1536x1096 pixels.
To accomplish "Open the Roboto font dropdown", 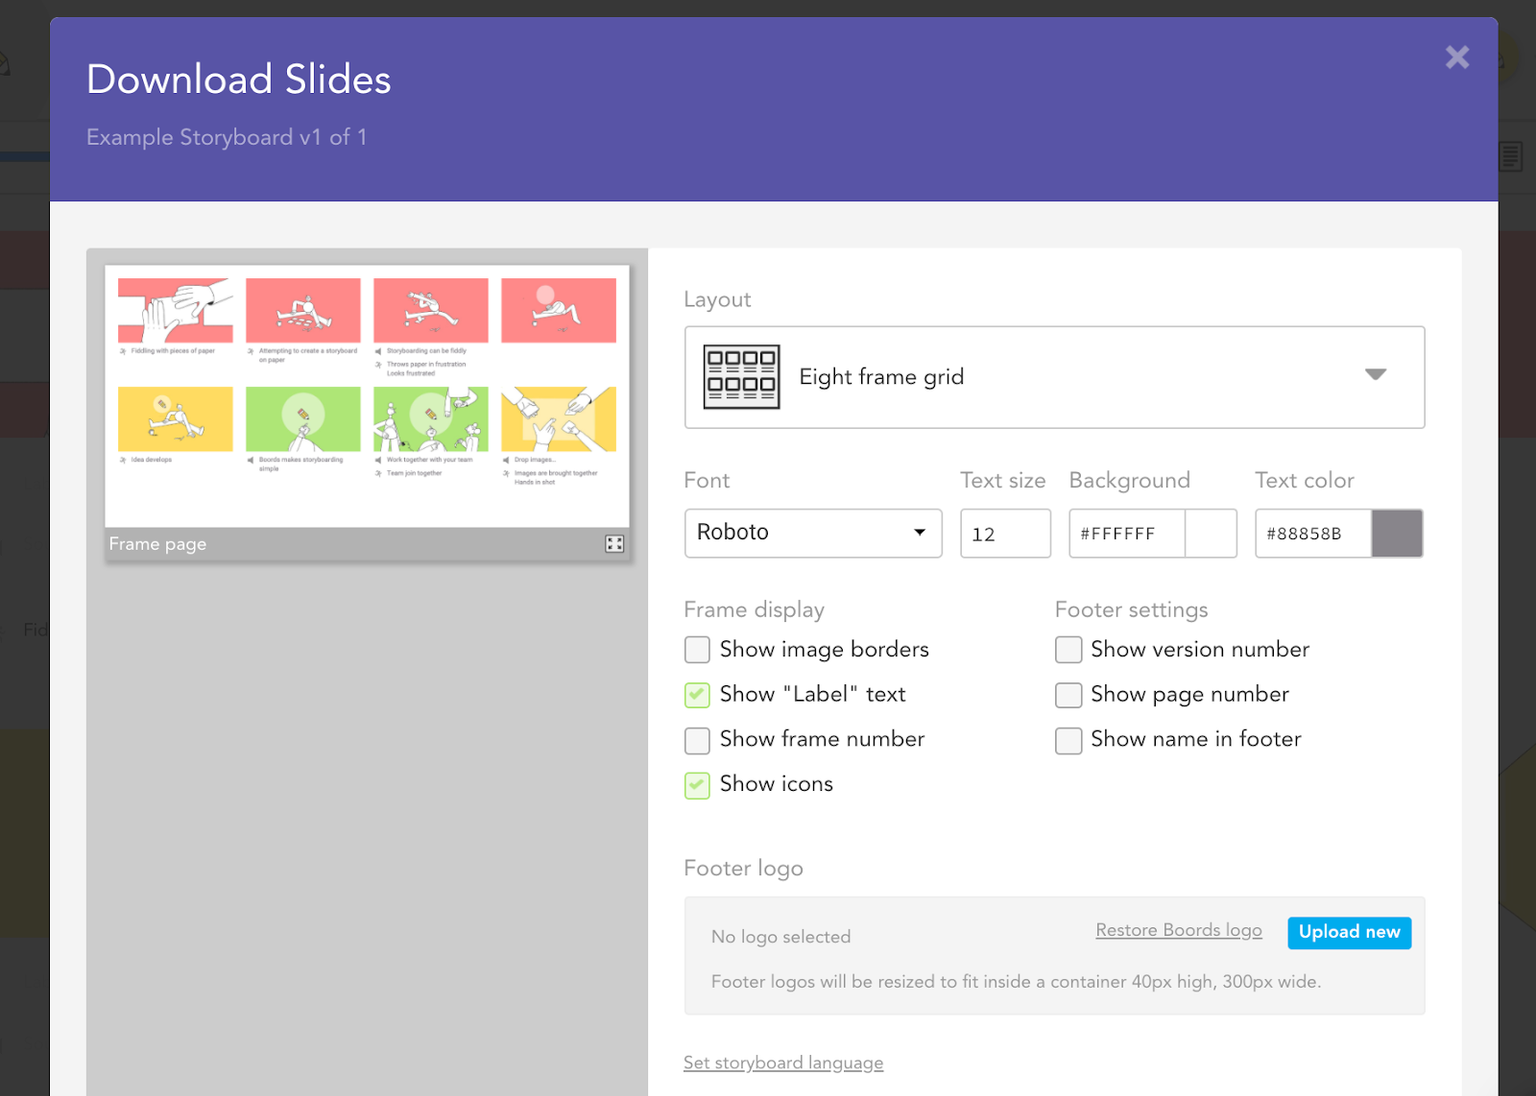I will [812, 533].
